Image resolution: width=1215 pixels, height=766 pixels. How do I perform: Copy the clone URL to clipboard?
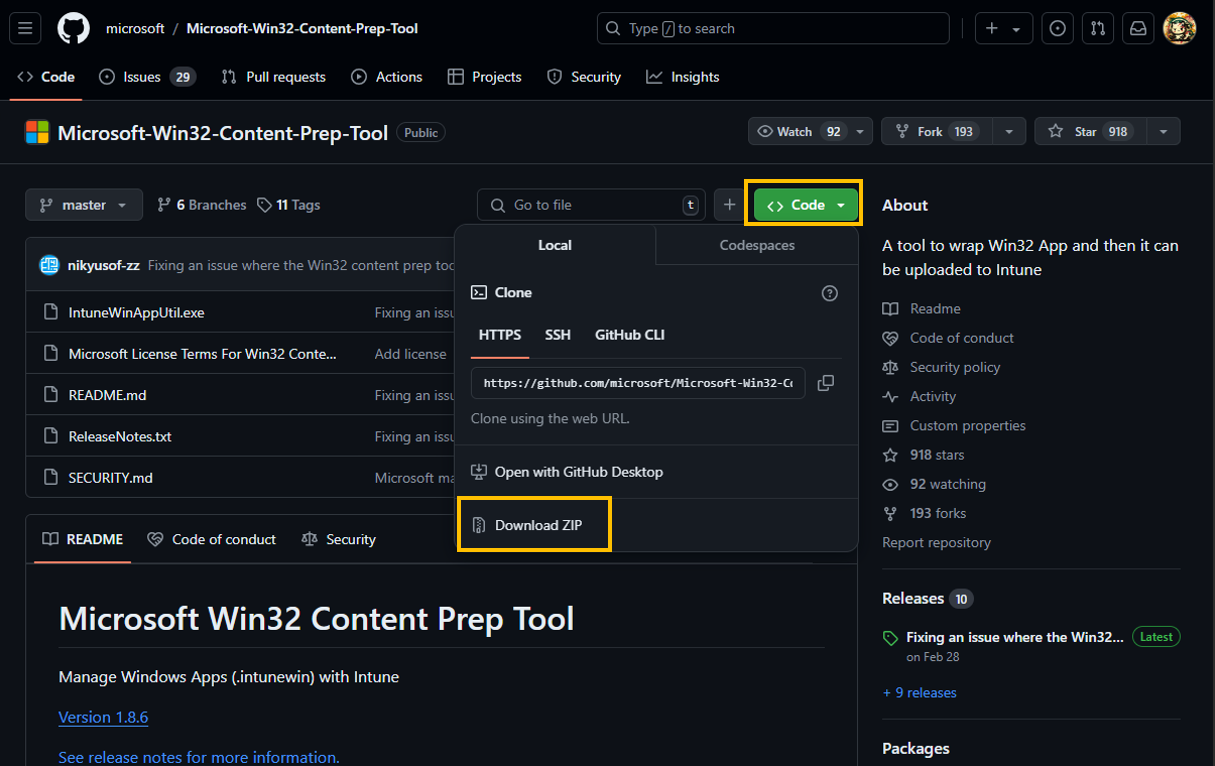coord(826,383)
